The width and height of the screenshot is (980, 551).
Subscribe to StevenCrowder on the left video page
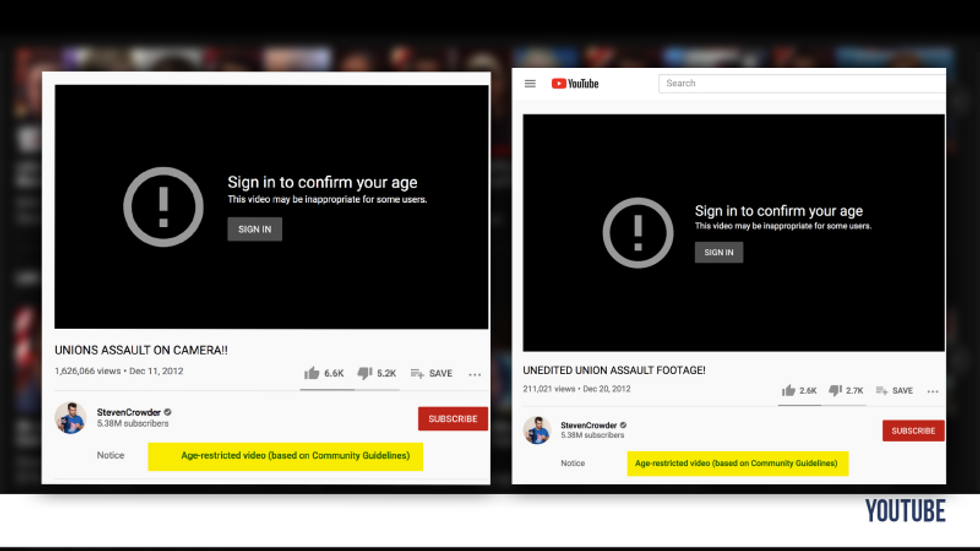pyautogui.click(x=452, y=419)
